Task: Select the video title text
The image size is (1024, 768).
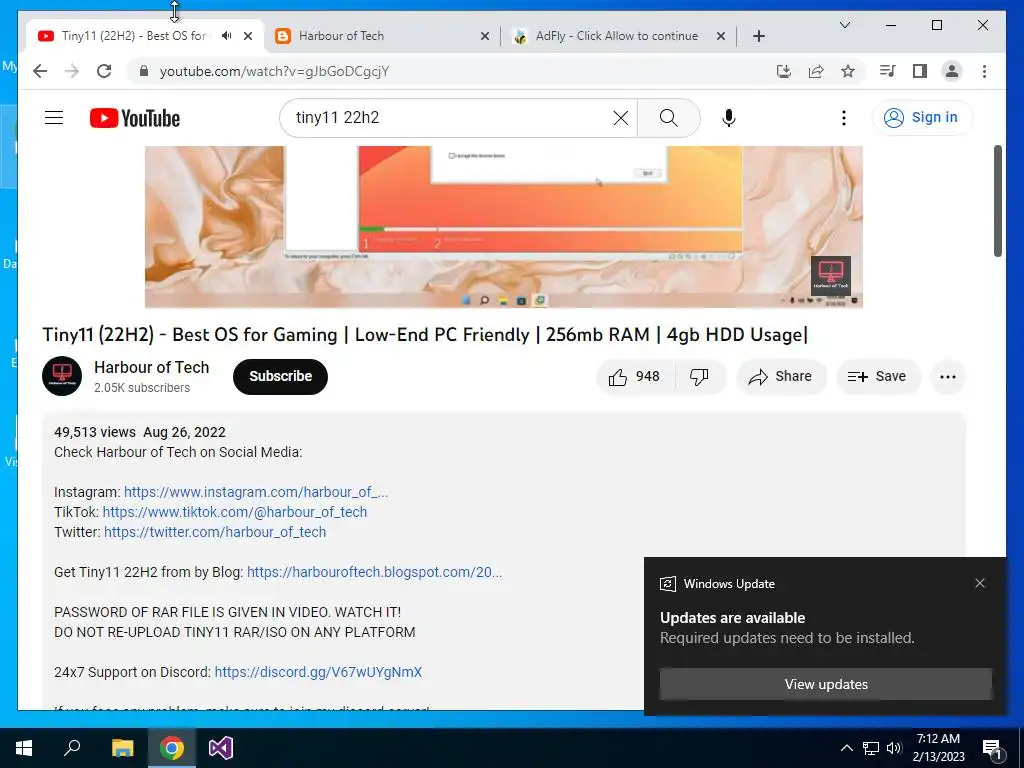Action: click(425, 335)
